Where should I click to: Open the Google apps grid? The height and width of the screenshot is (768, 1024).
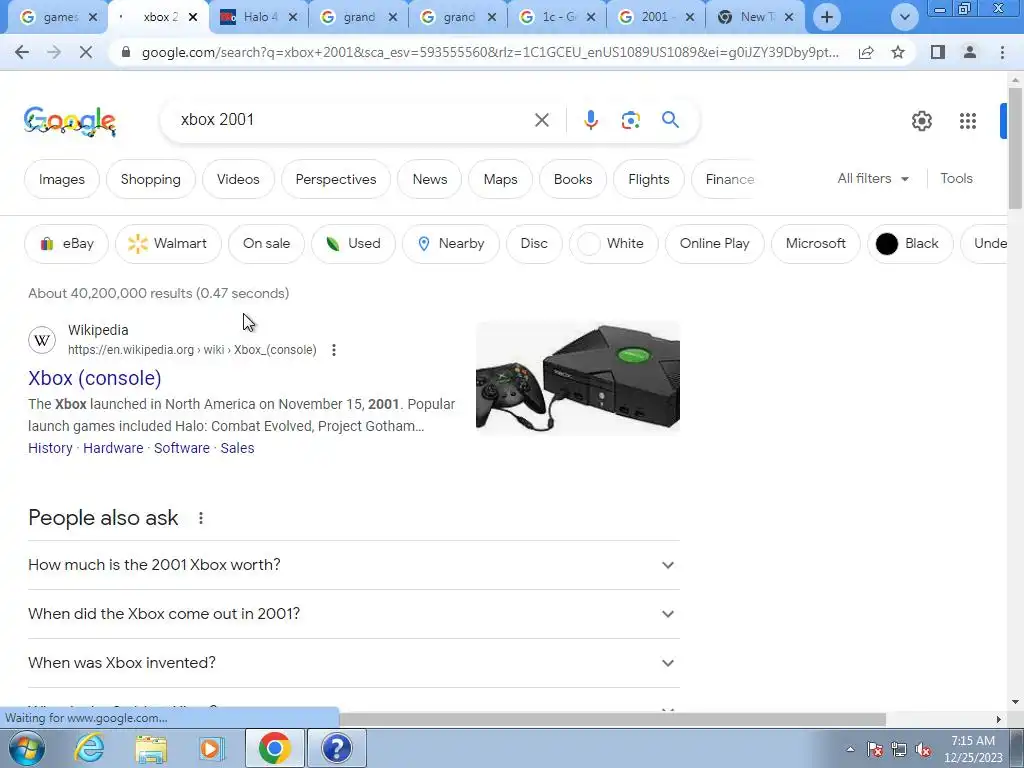[x=968, y=121]
